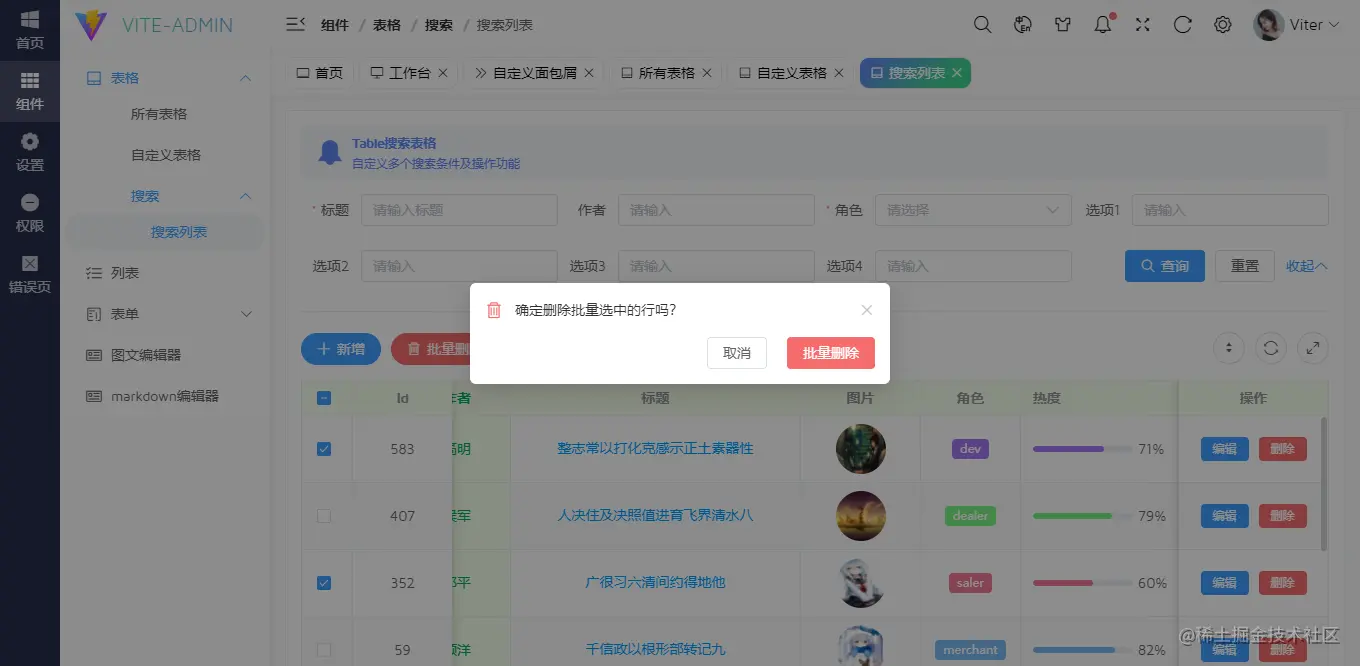This screenshot has width=1360, height=666.
Task: Confirm with the 批量删除 button
Action: click(x=830, y=353)
